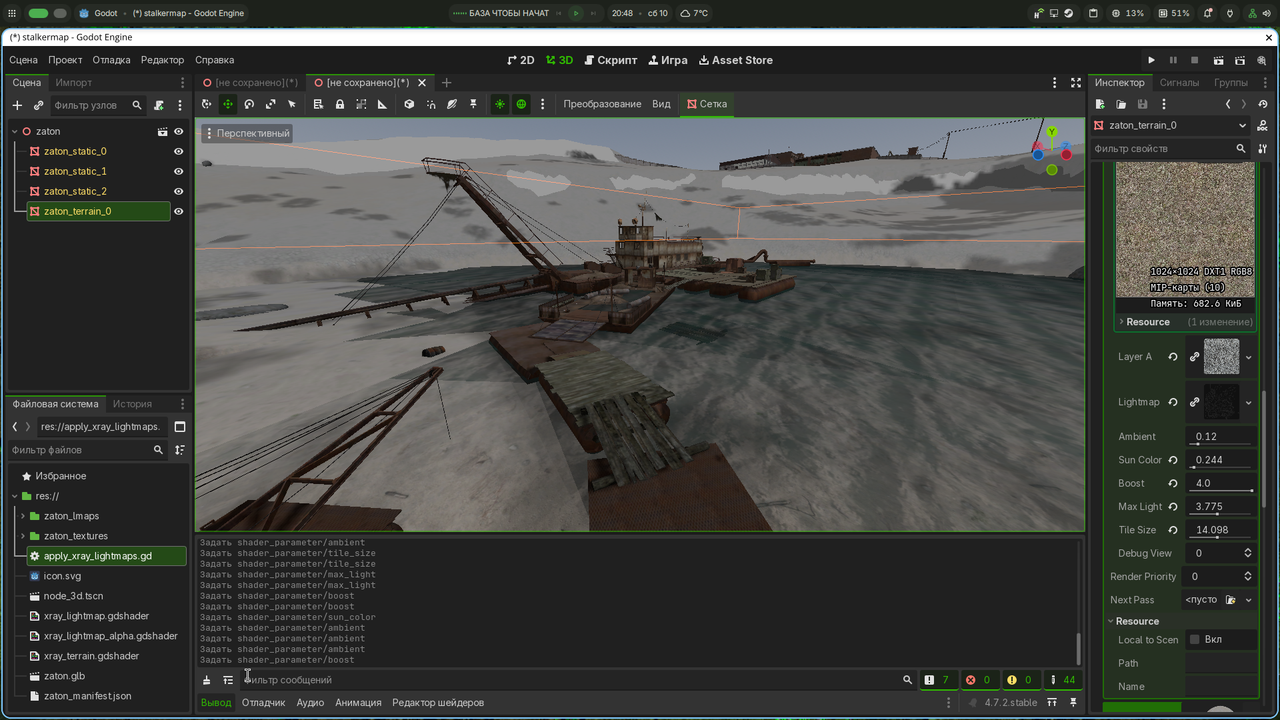Open the Проект menu
Viewport: 1280px width, 720px height.
[65, 60]
